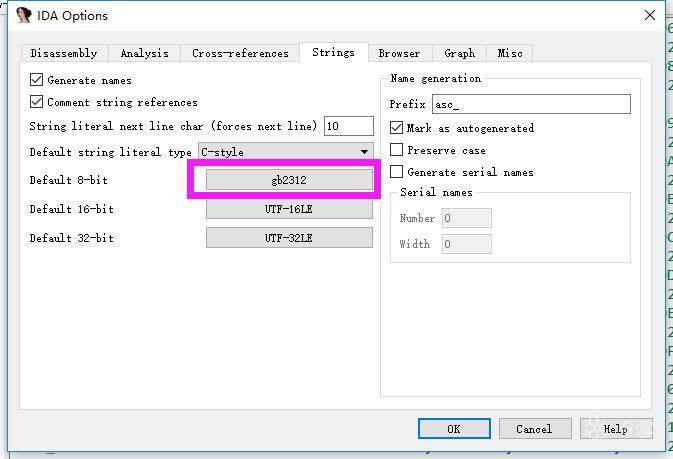This screenshot has height=459, width=673.
Task: Focus the Prefix input field
Action: tap(531, 104)
